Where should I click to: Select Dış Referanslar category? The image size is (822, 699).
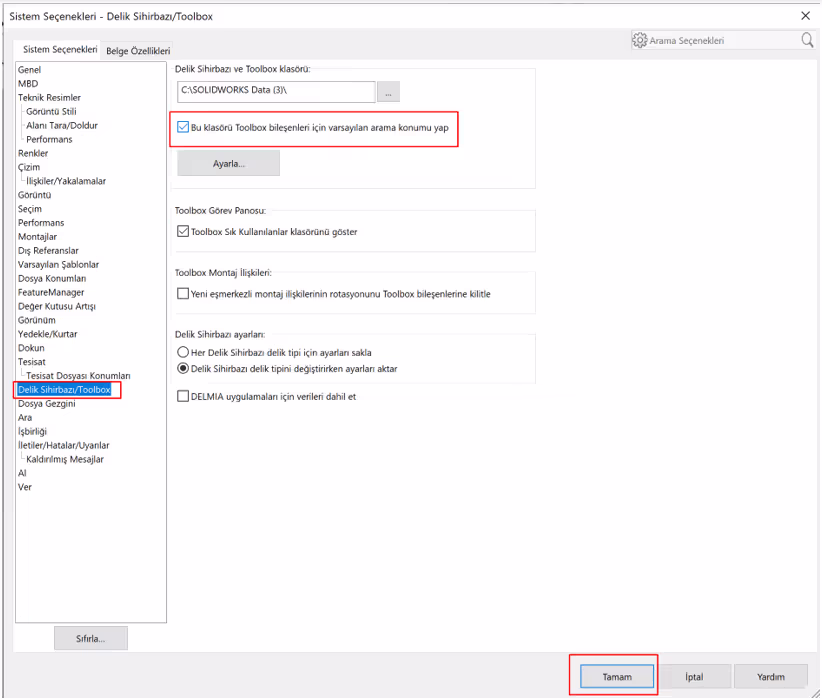48,250
